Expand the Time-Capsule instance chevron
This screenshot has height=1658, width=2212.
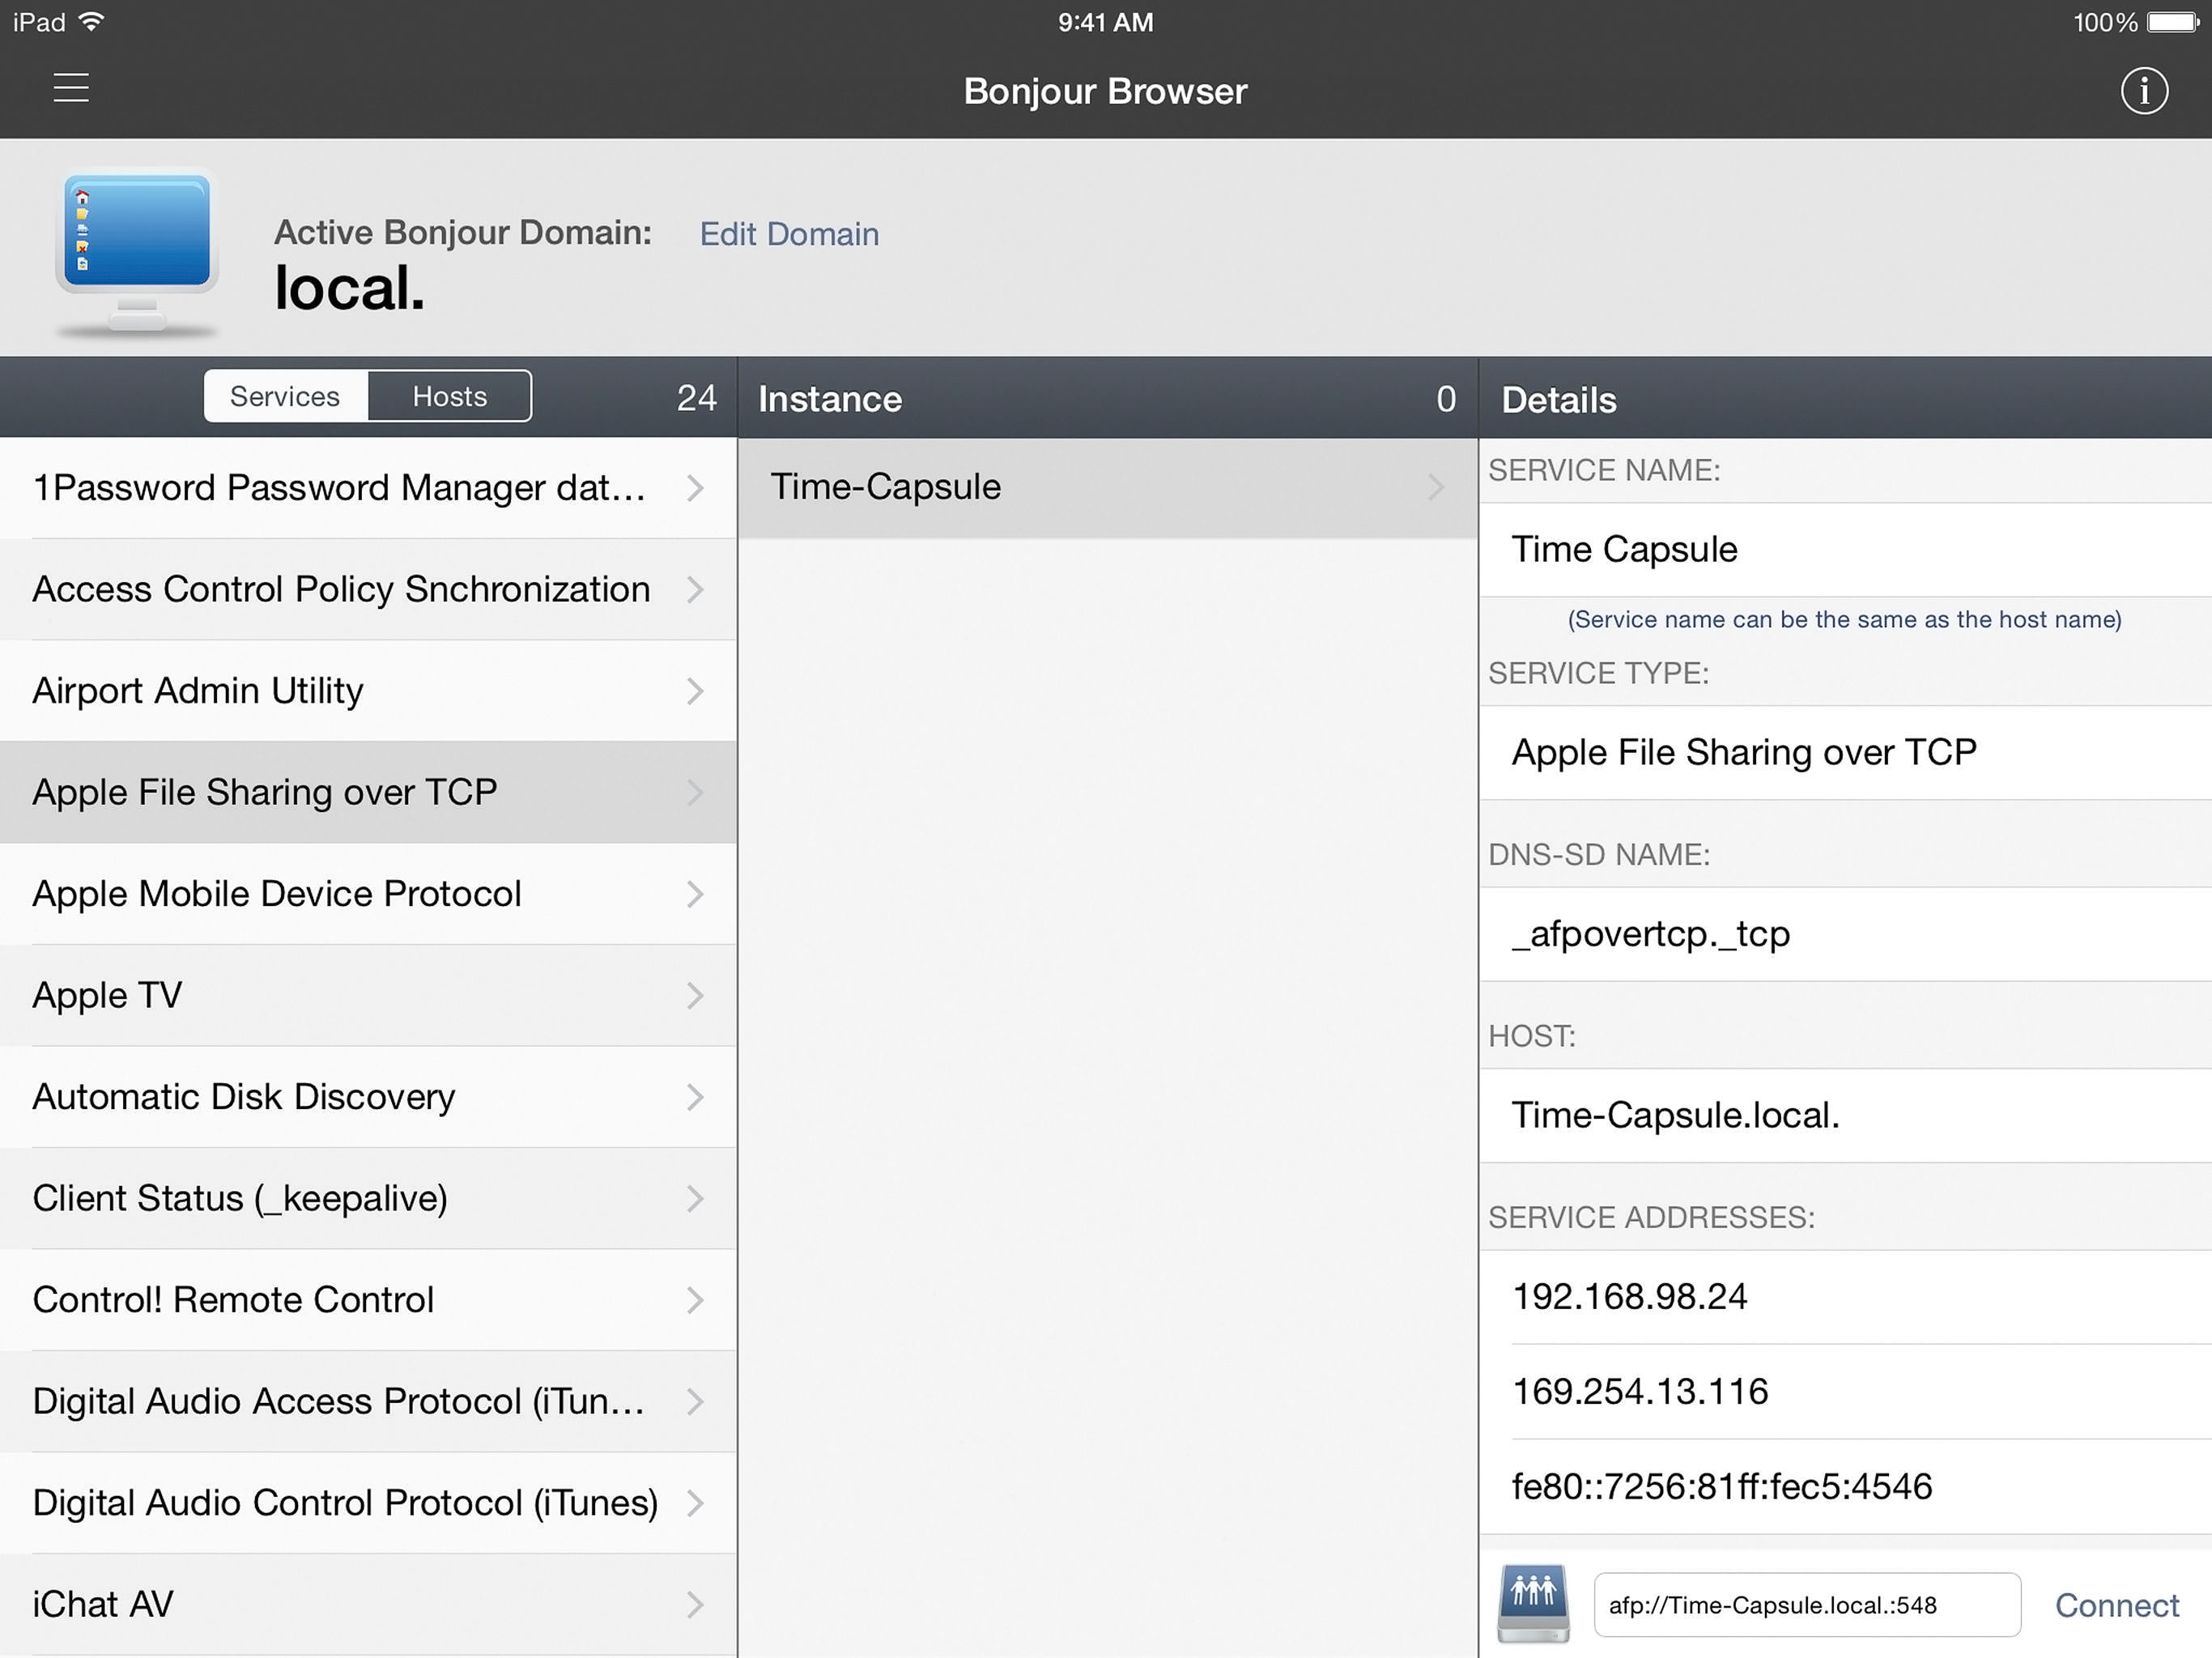click(x=1435, y=487)
